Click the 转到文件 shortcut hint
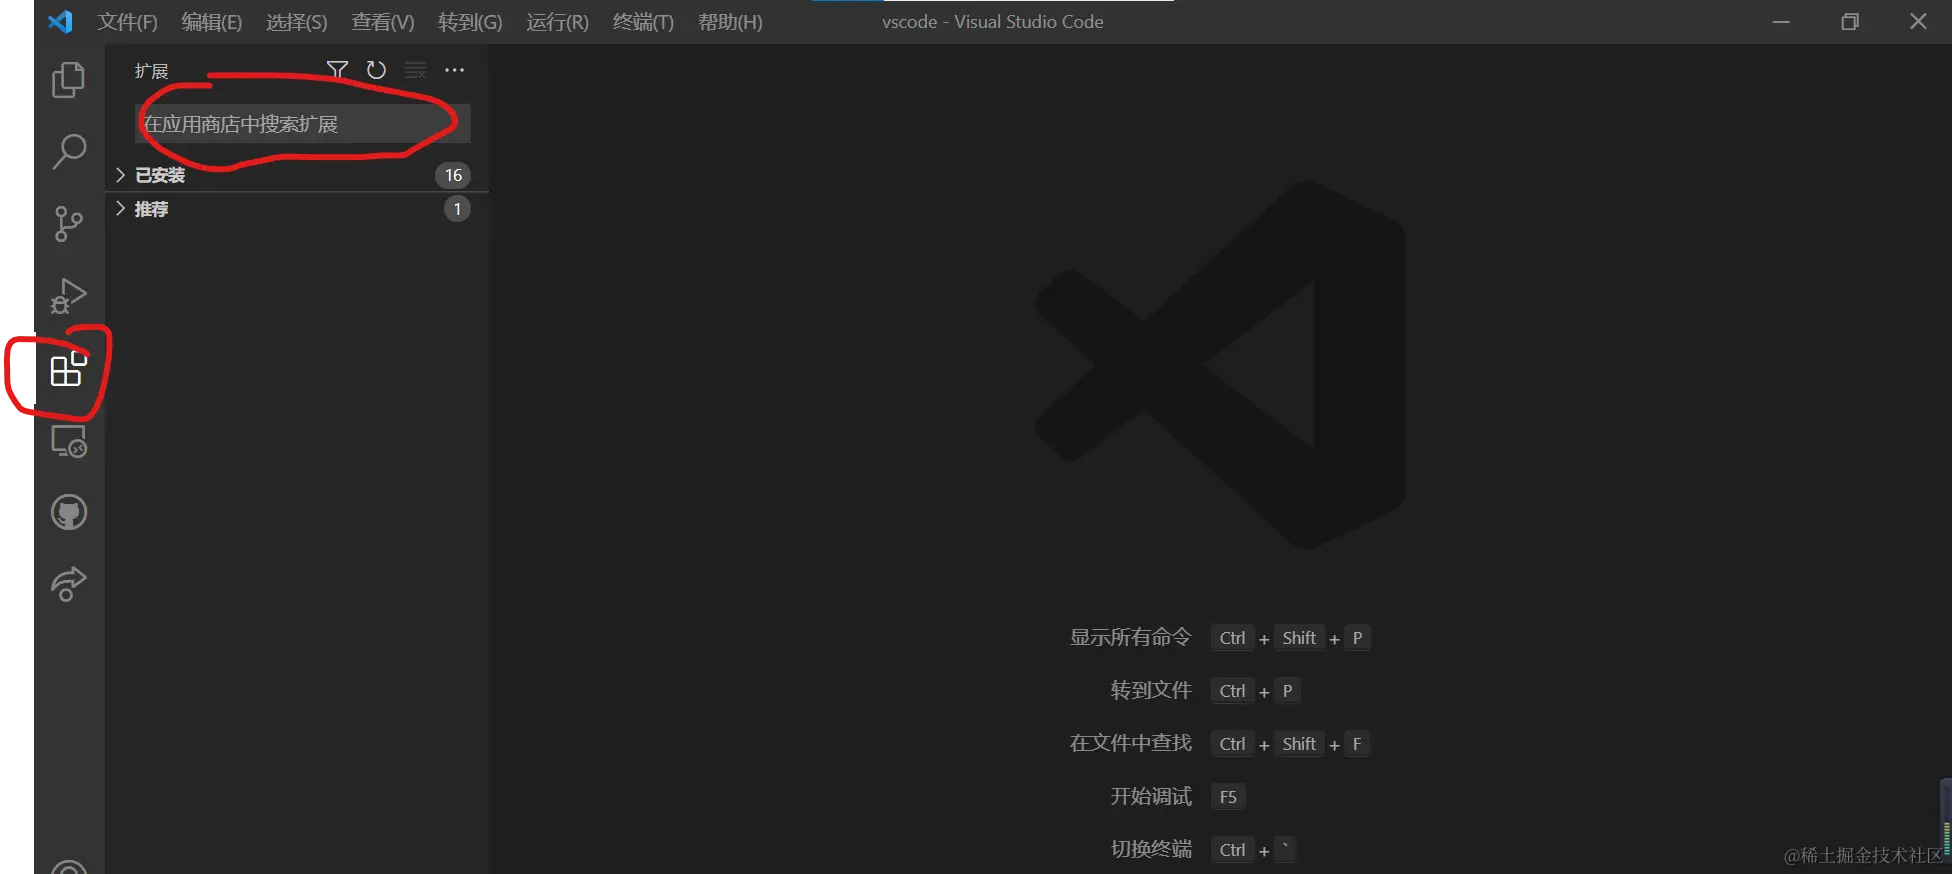 pos(1151,690)
